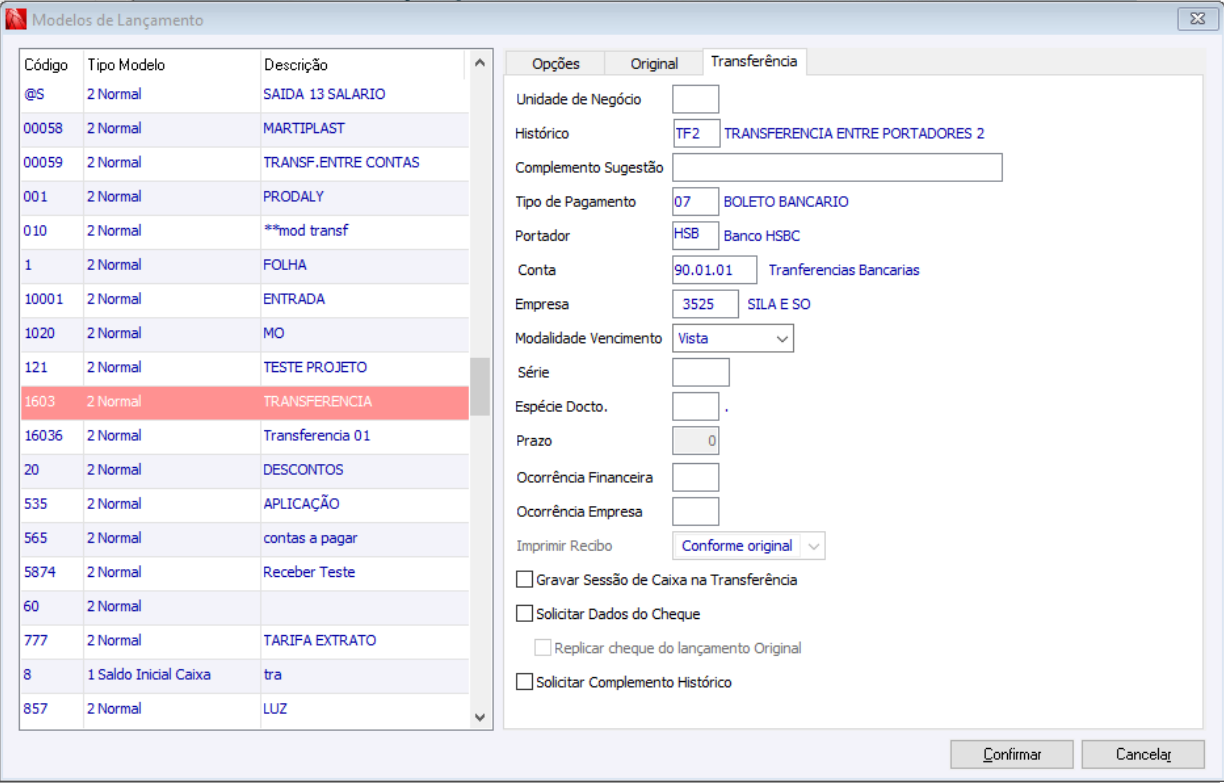
Task: Sort by the Código column header
Action: point(52,65)
